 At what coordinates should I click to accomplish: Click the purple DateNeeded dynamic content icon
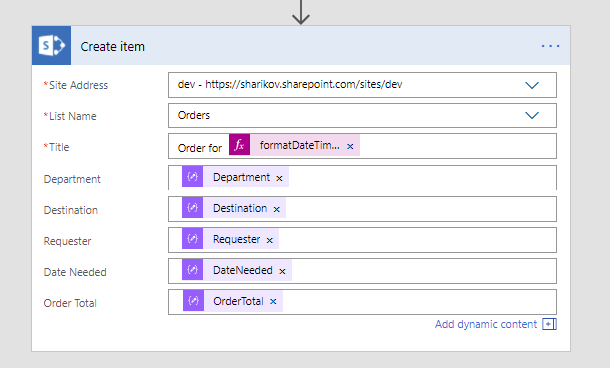[x=193, y=270]
